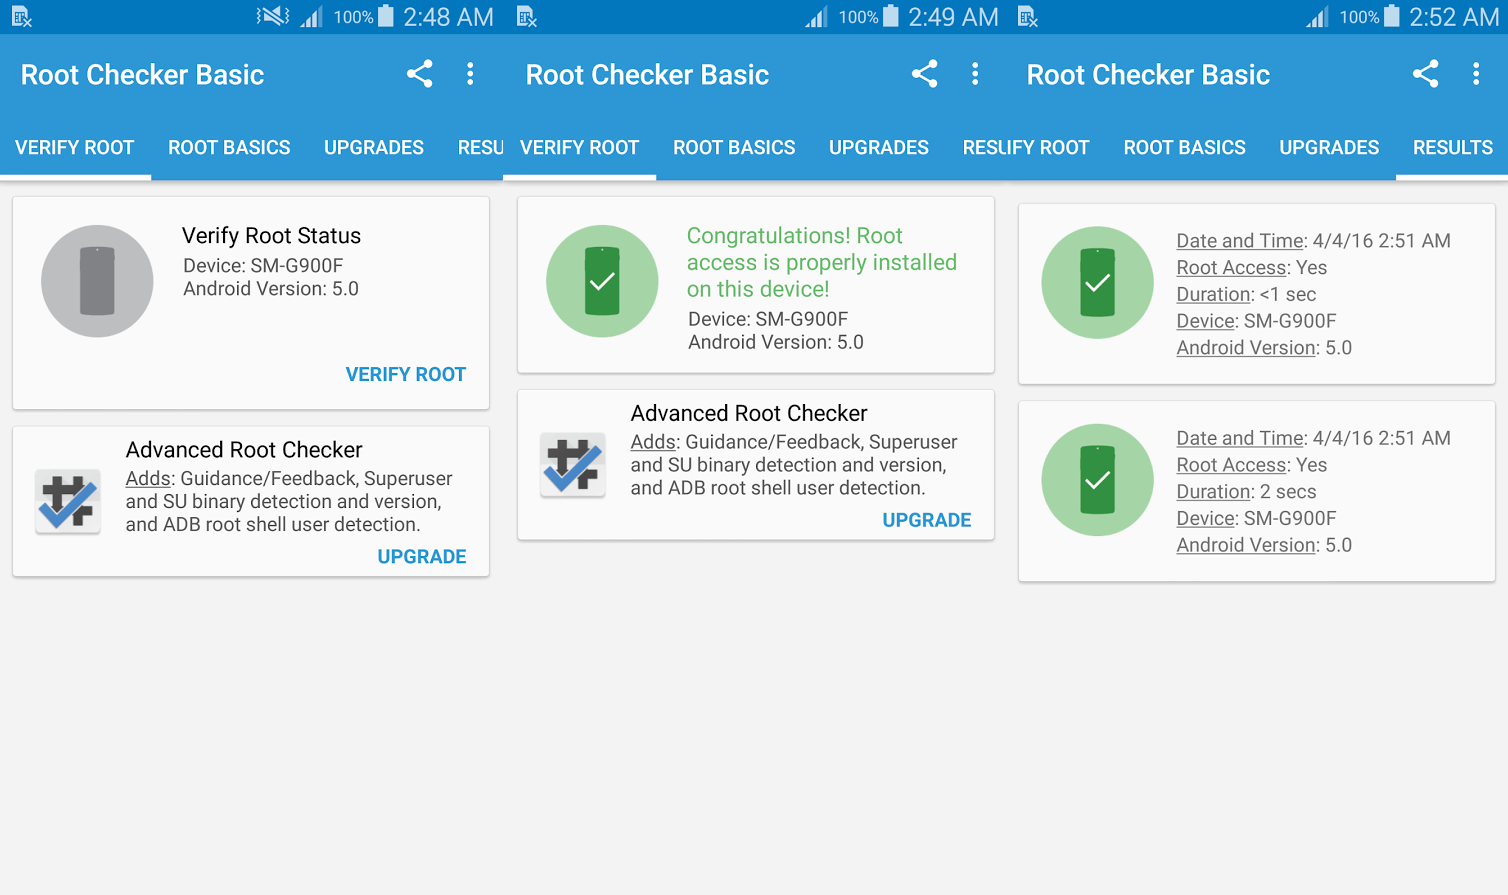Open overflow menu in 2:49 AM screen
This screenshot has height=895, width=1508.
(x=975, y=74)
